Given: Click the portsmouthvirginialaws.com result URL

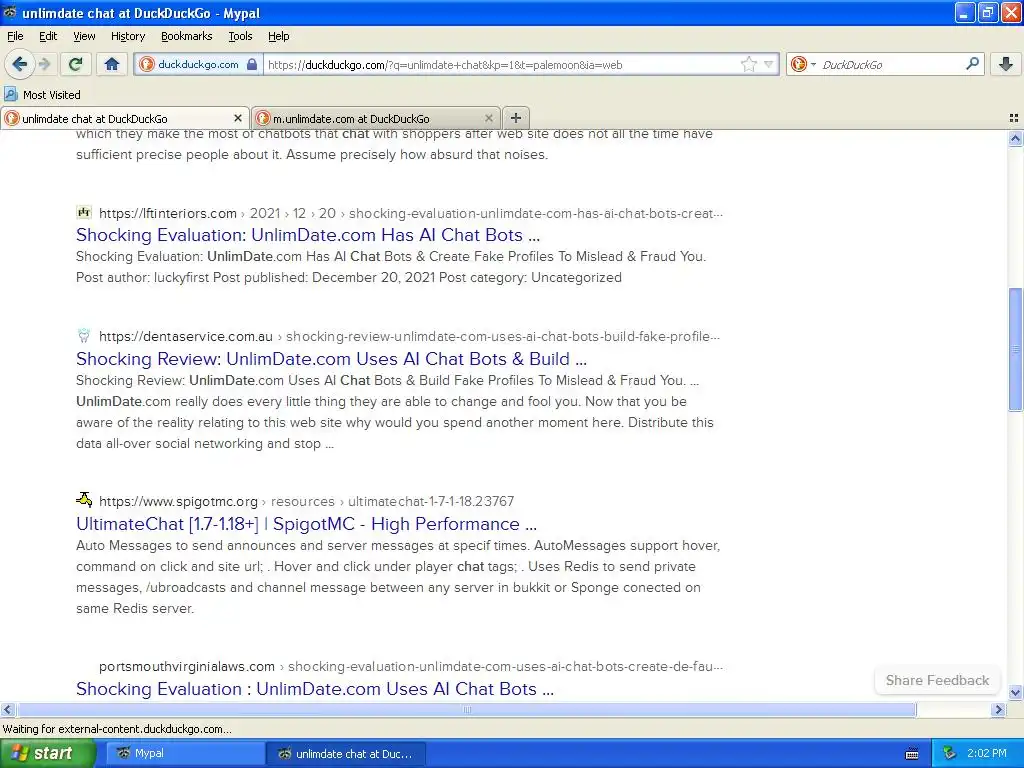Looking at the screenshot, I should [x=411, y=666].
